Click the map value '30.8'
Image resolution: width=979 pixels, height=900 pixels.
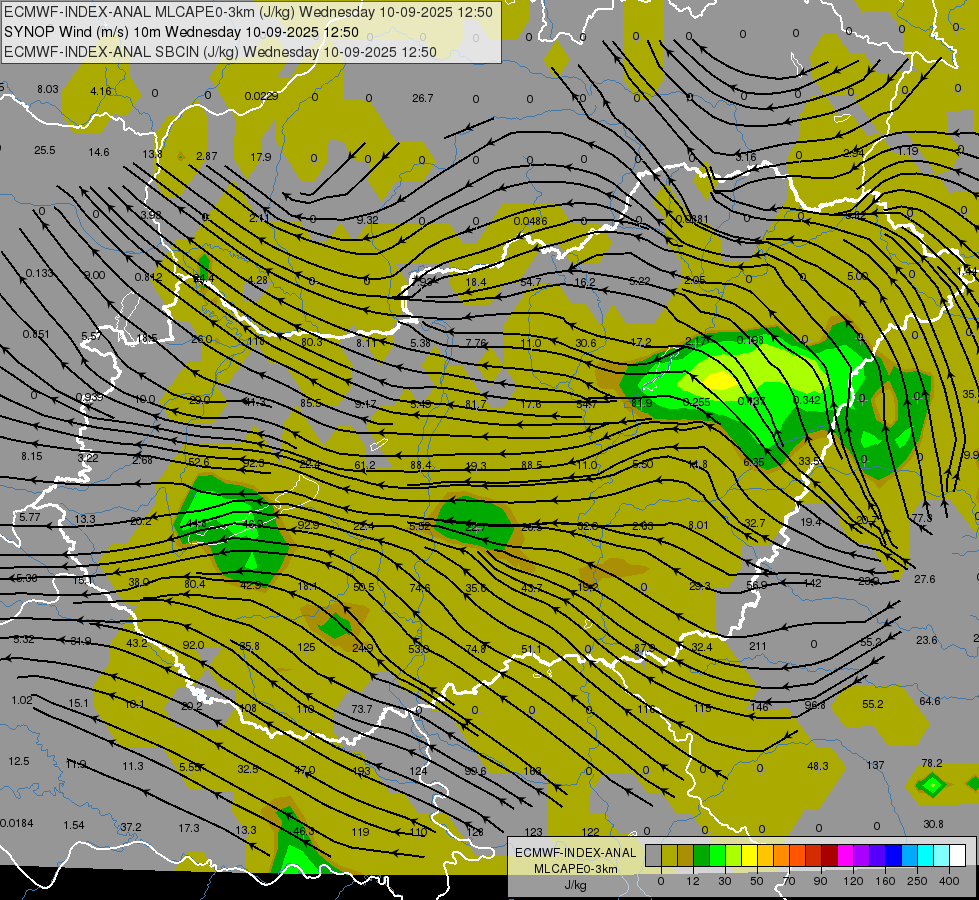point(933,824)
